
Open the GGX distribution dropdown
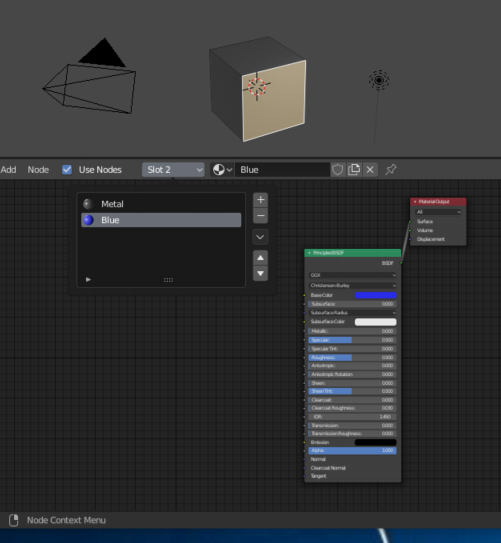tap(352, 275)
